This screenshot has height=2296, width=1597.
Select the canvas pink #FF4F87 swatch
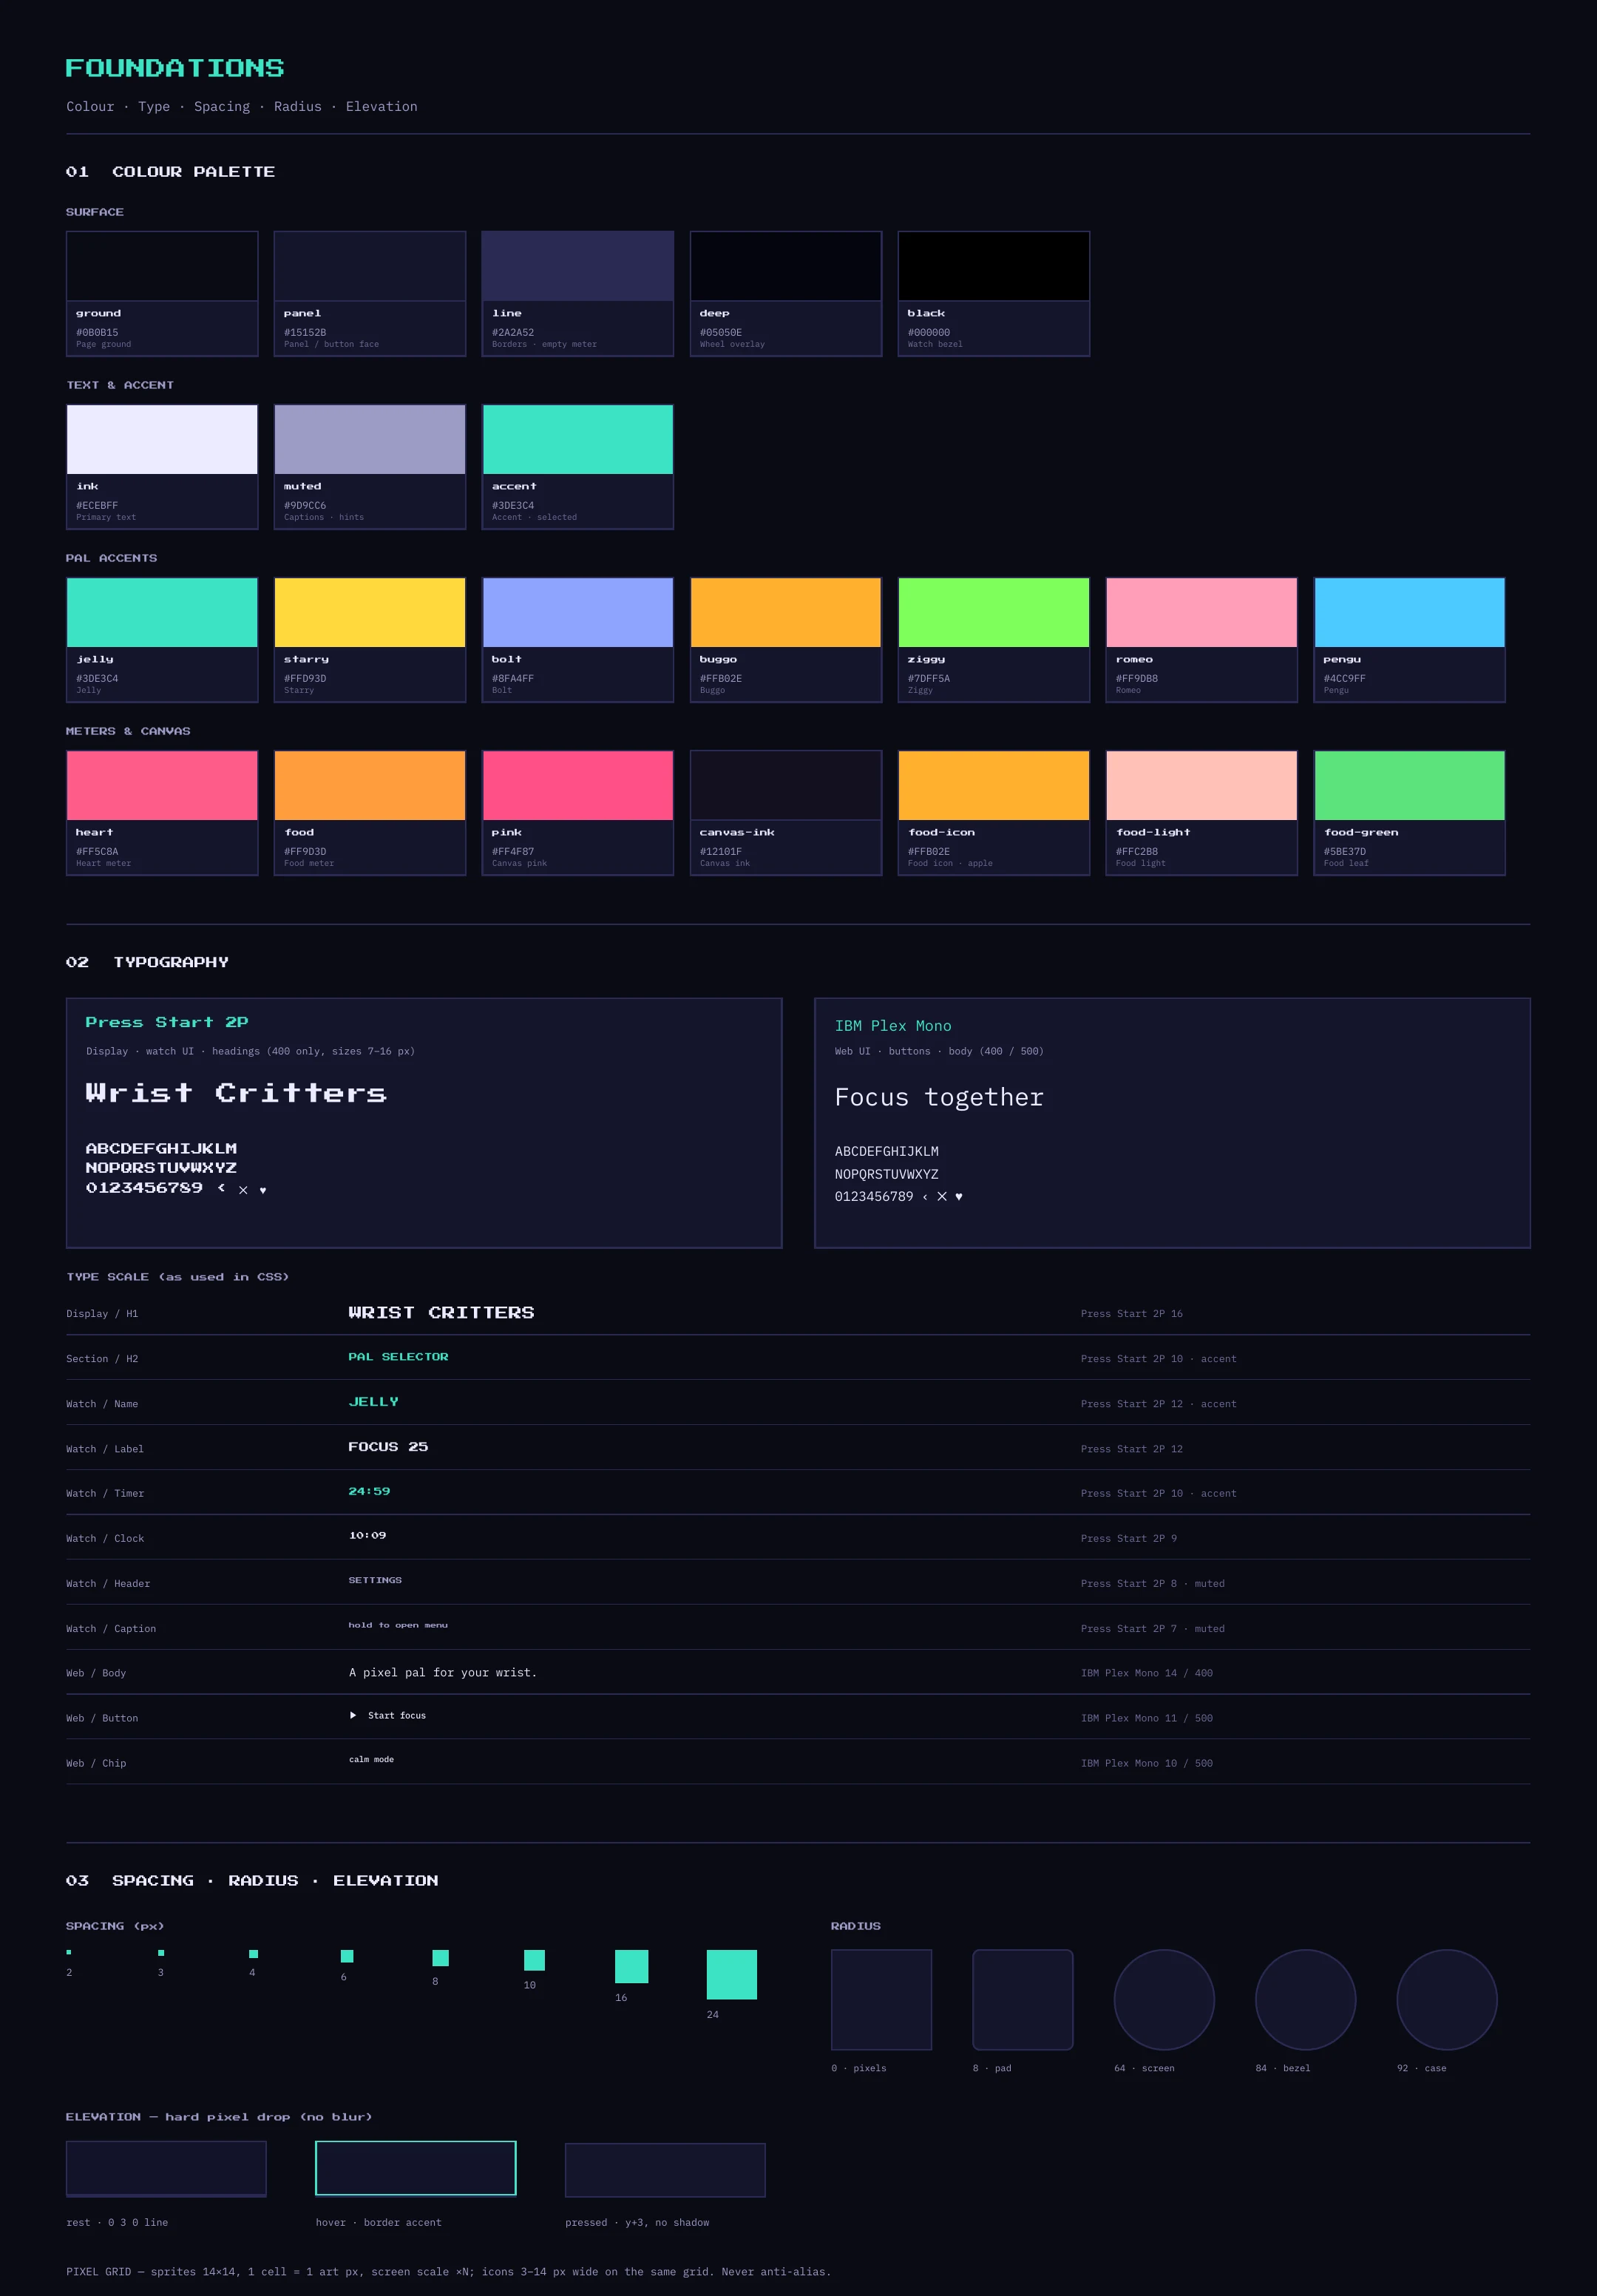[578, 813]
